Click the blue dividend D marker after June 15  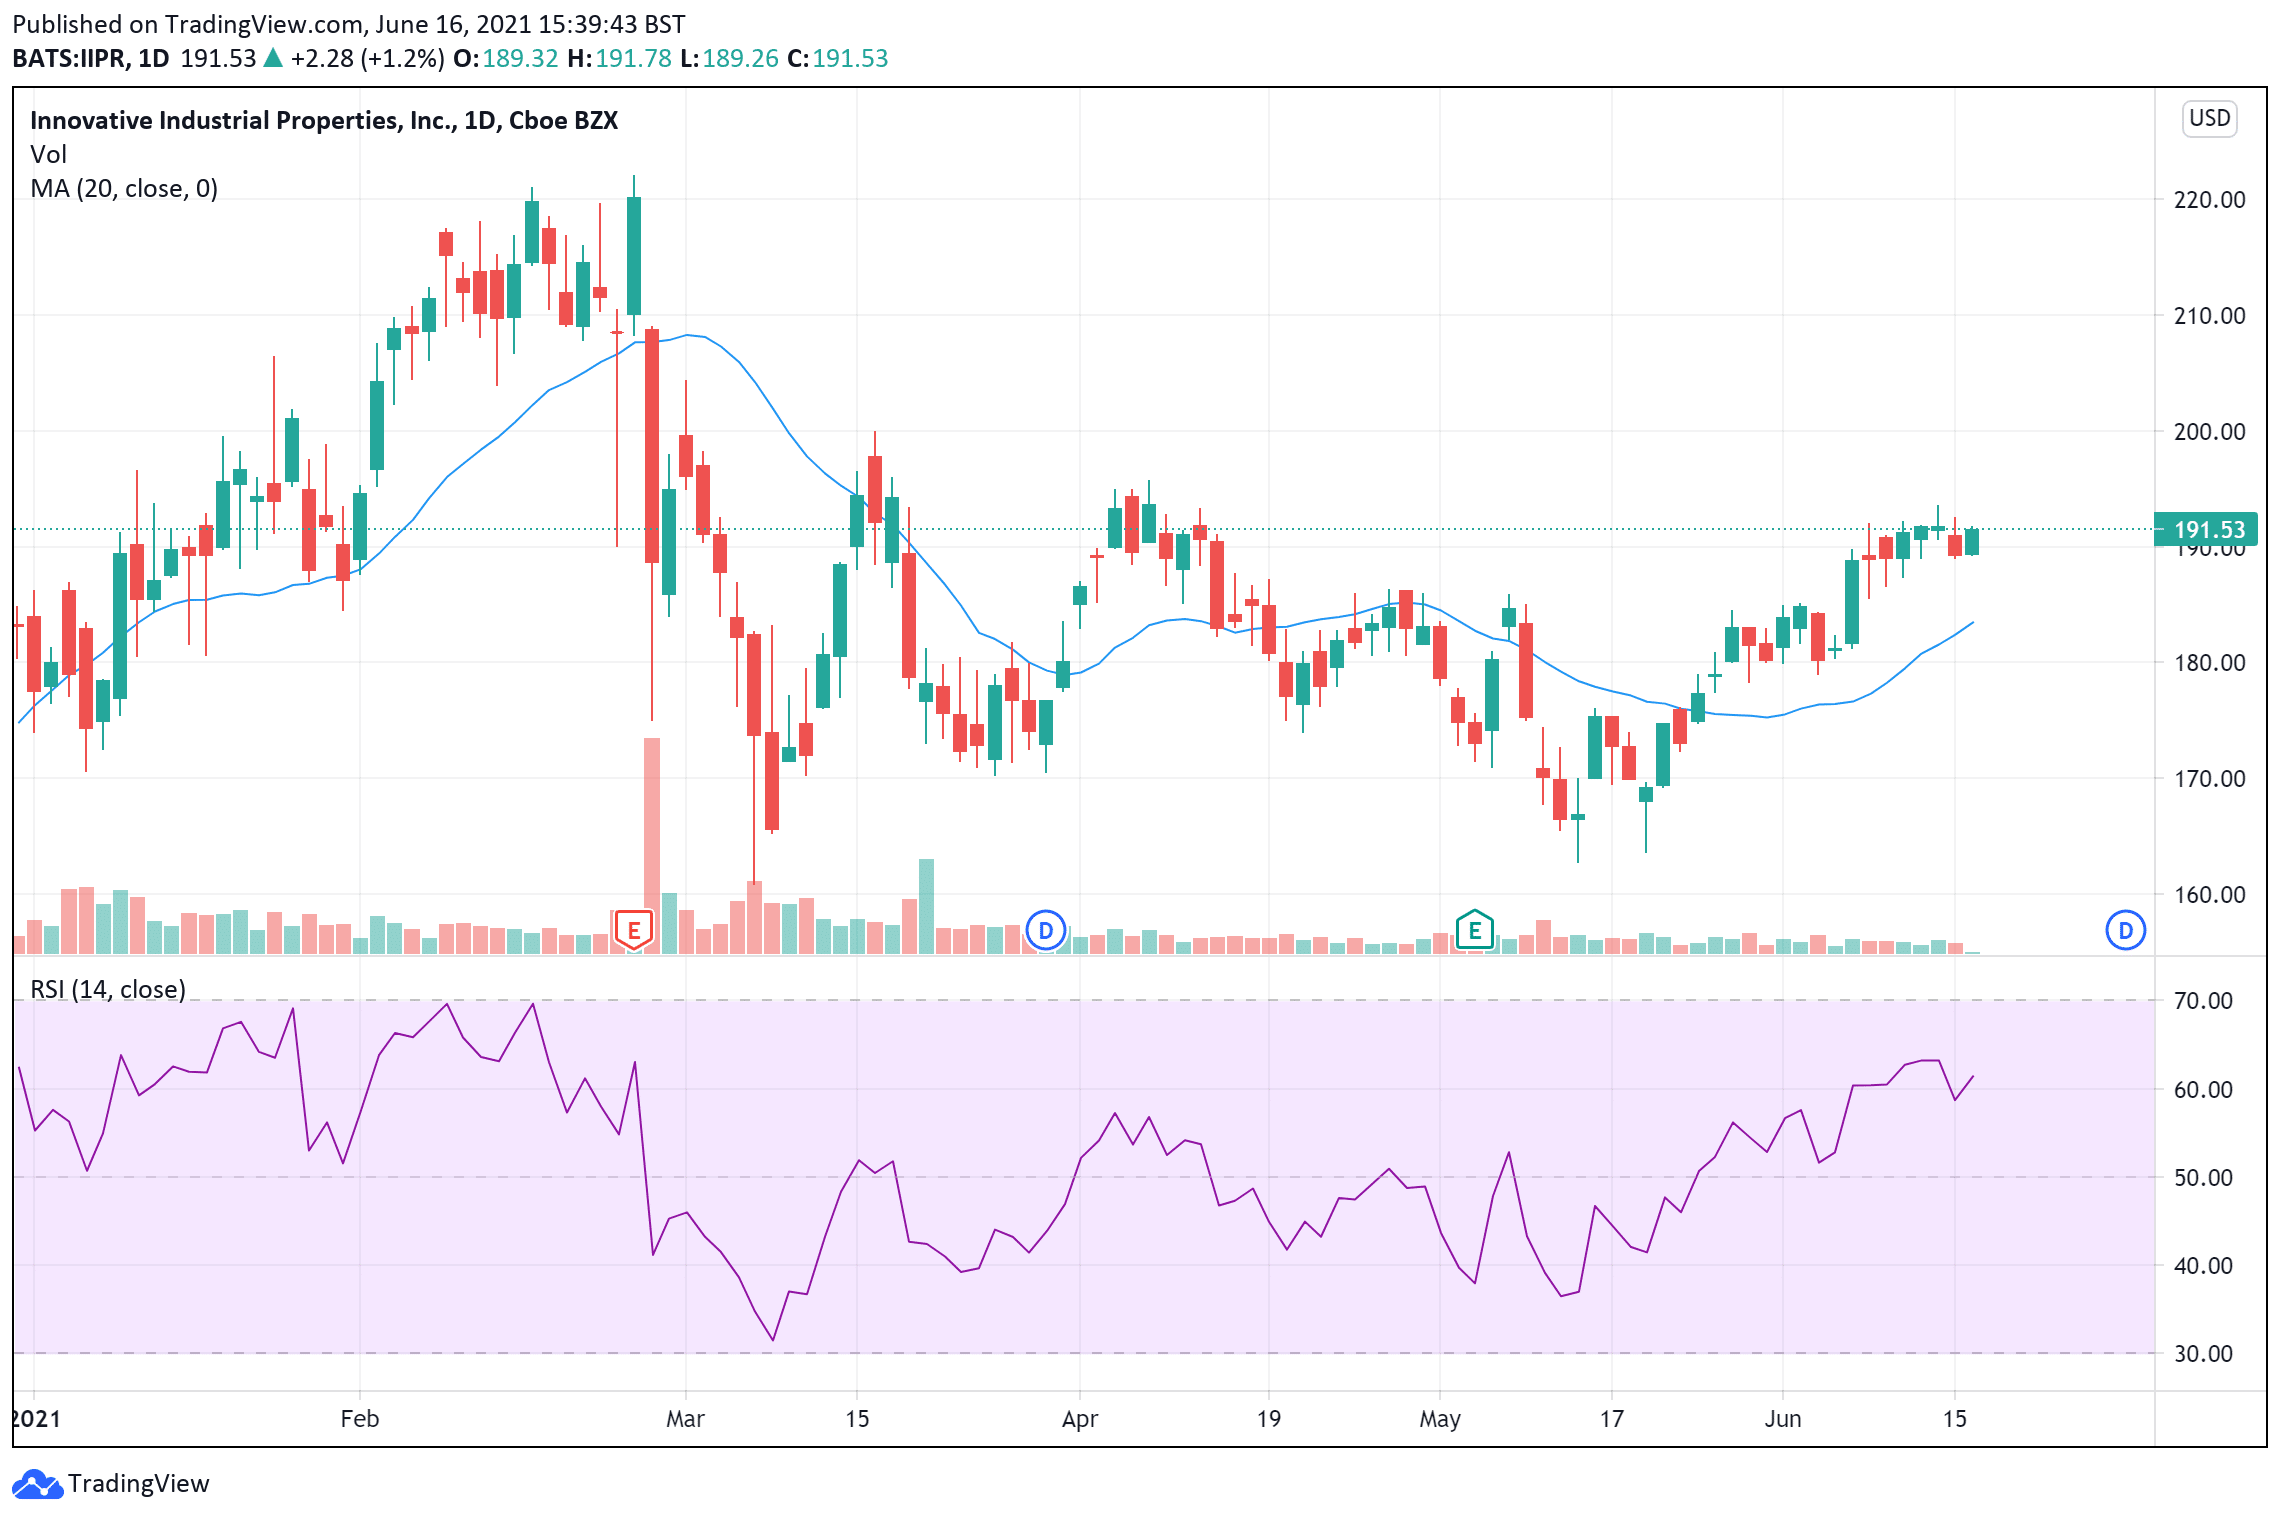[2125, 931]
